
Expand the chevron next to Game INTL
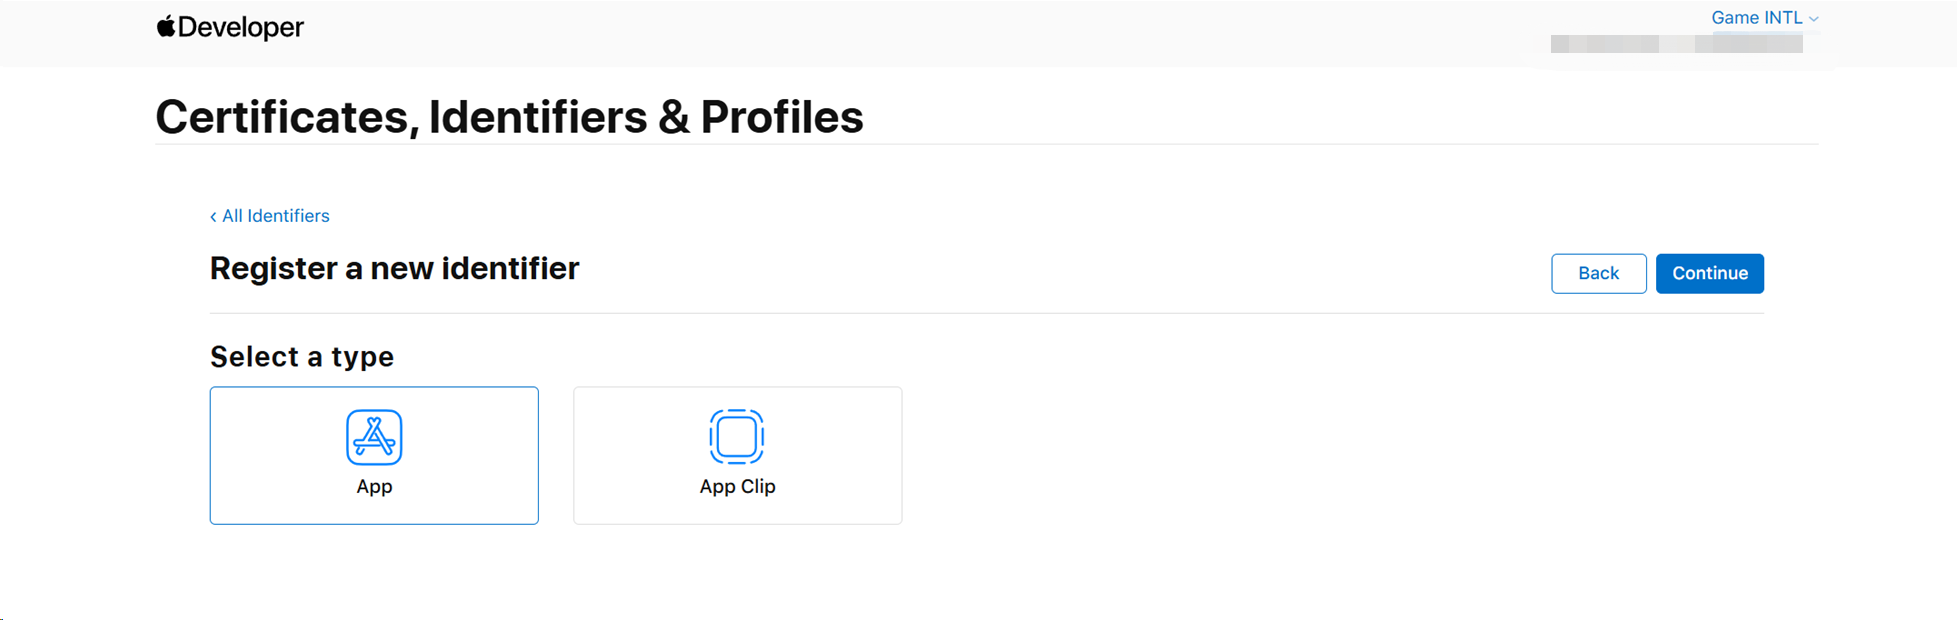tap(1813, 17)
